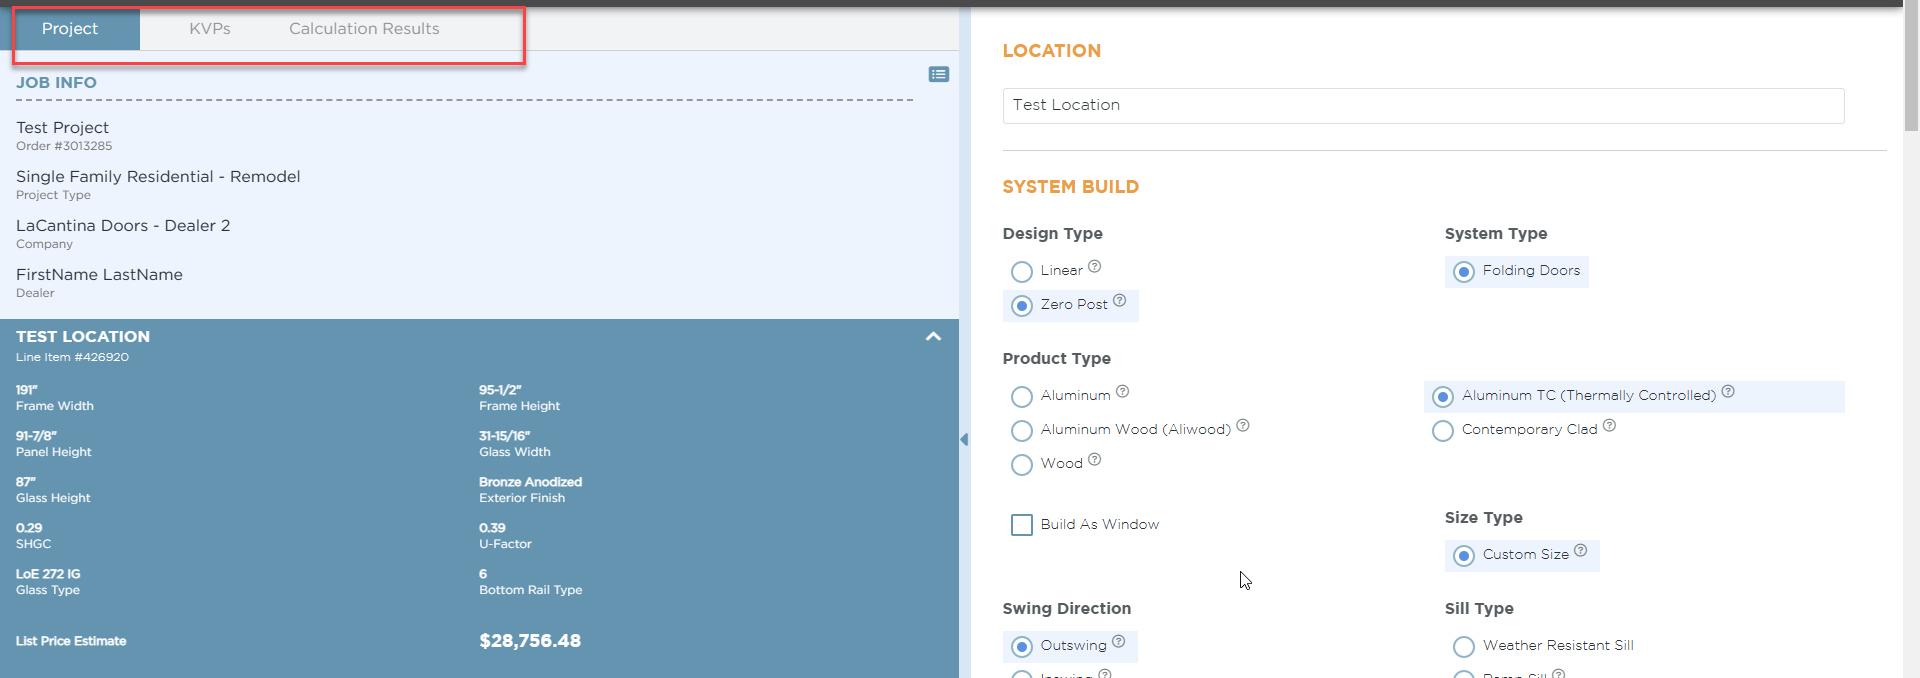Switch to the KVPs tab
The image size is (1920, 678).
(210, 29)
